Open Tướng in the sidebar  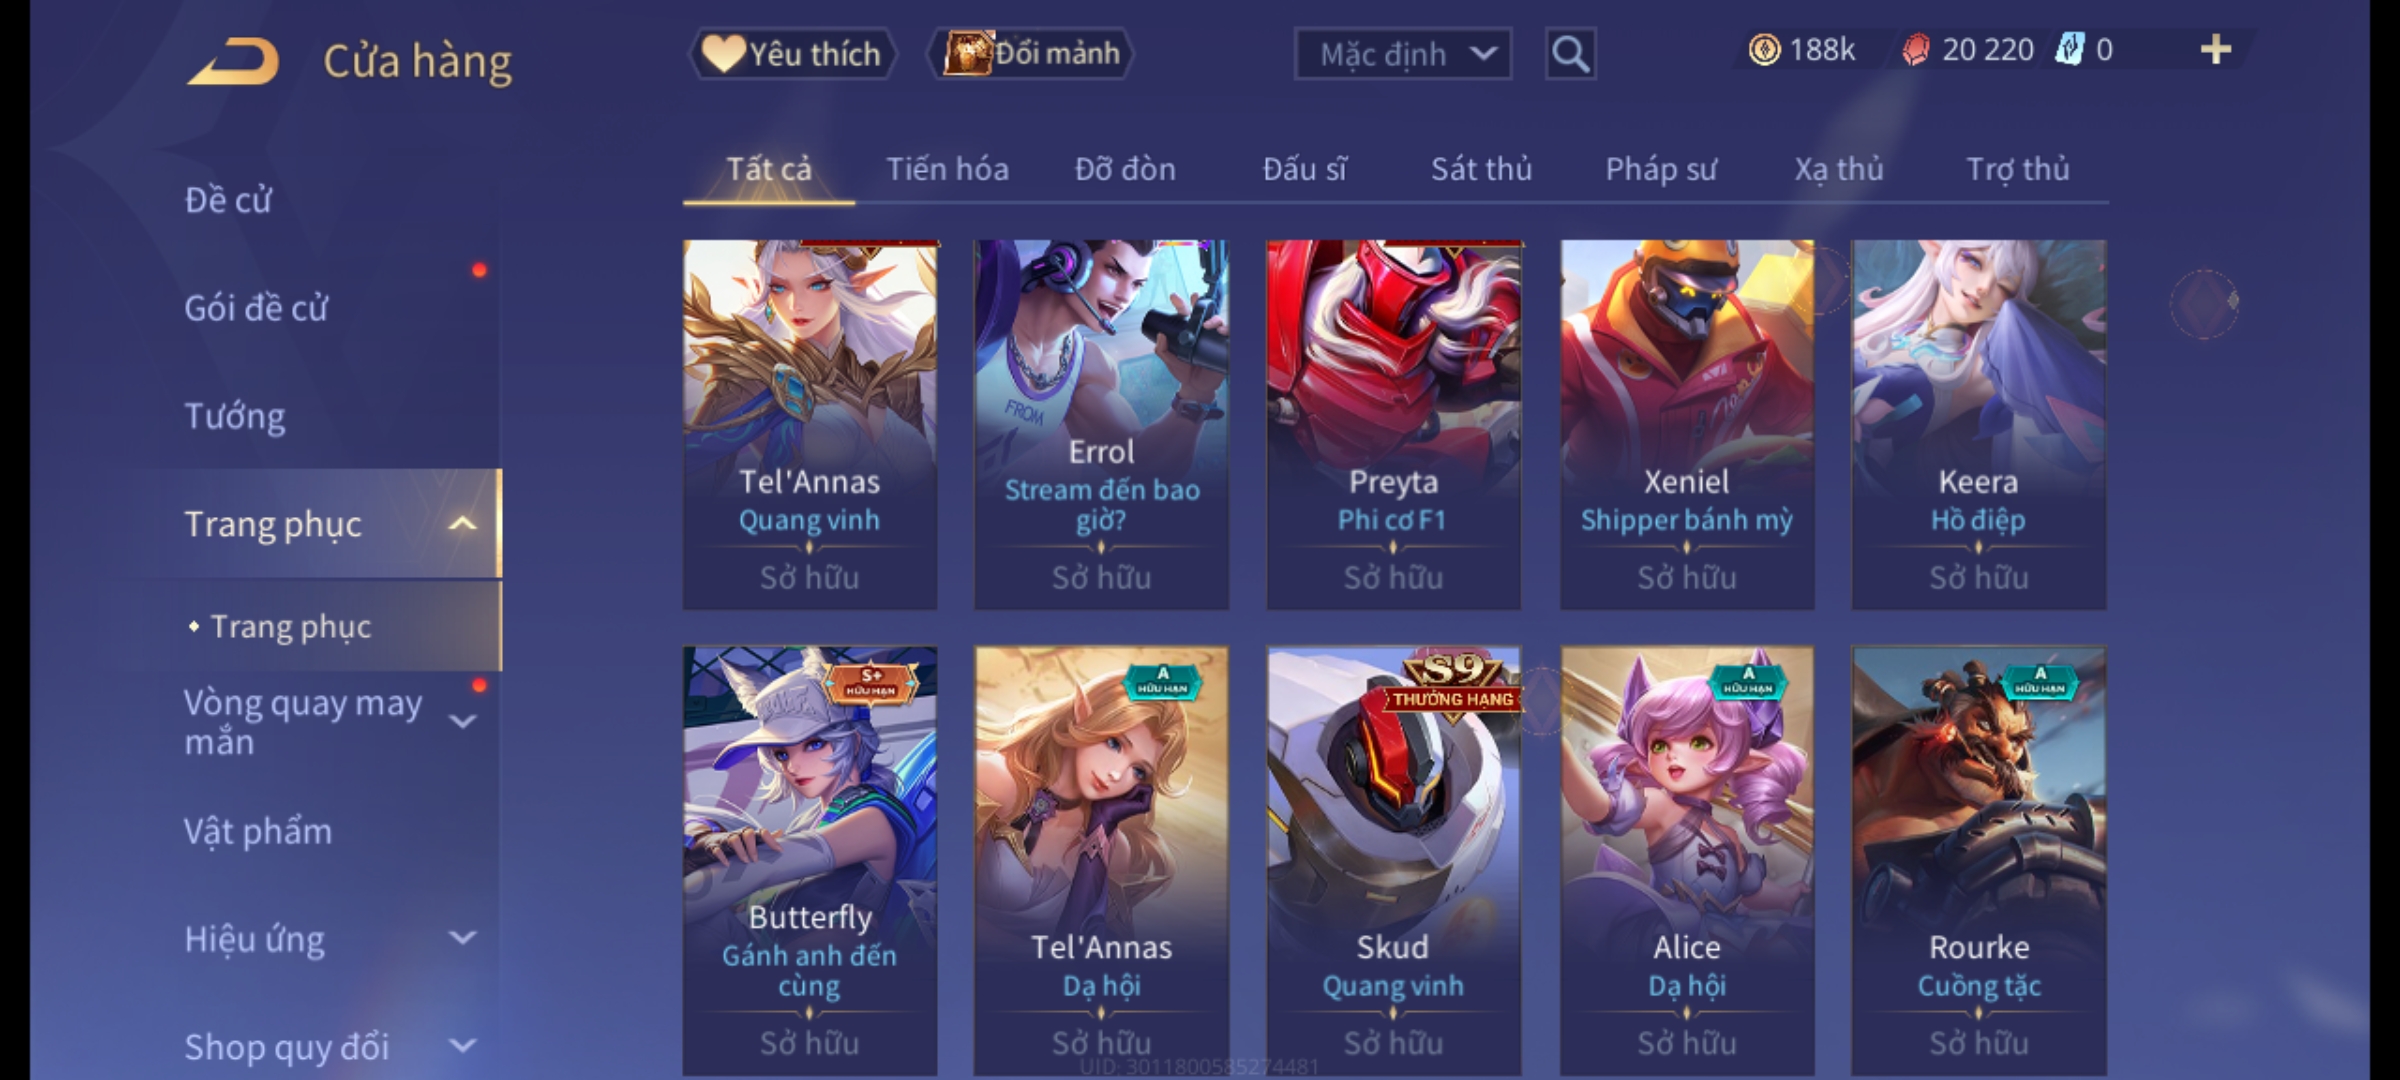click(235, 416)
